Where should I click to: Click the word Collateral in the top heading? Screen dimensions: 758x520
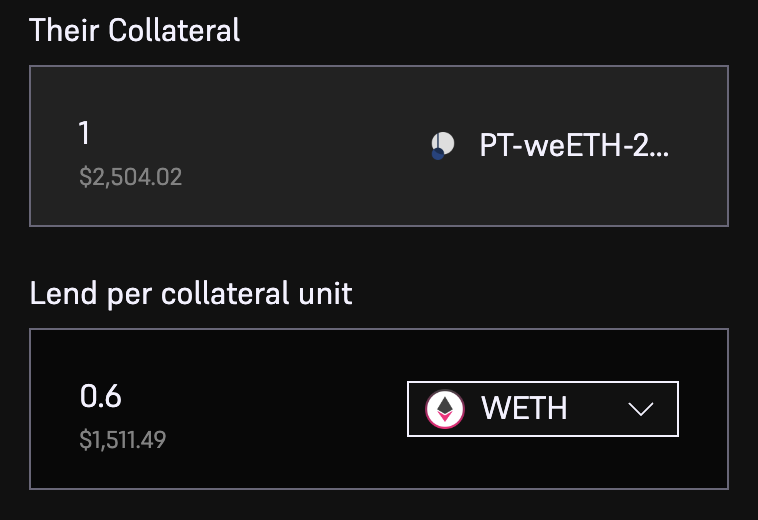pyautogui.click(x=174, y=30)
